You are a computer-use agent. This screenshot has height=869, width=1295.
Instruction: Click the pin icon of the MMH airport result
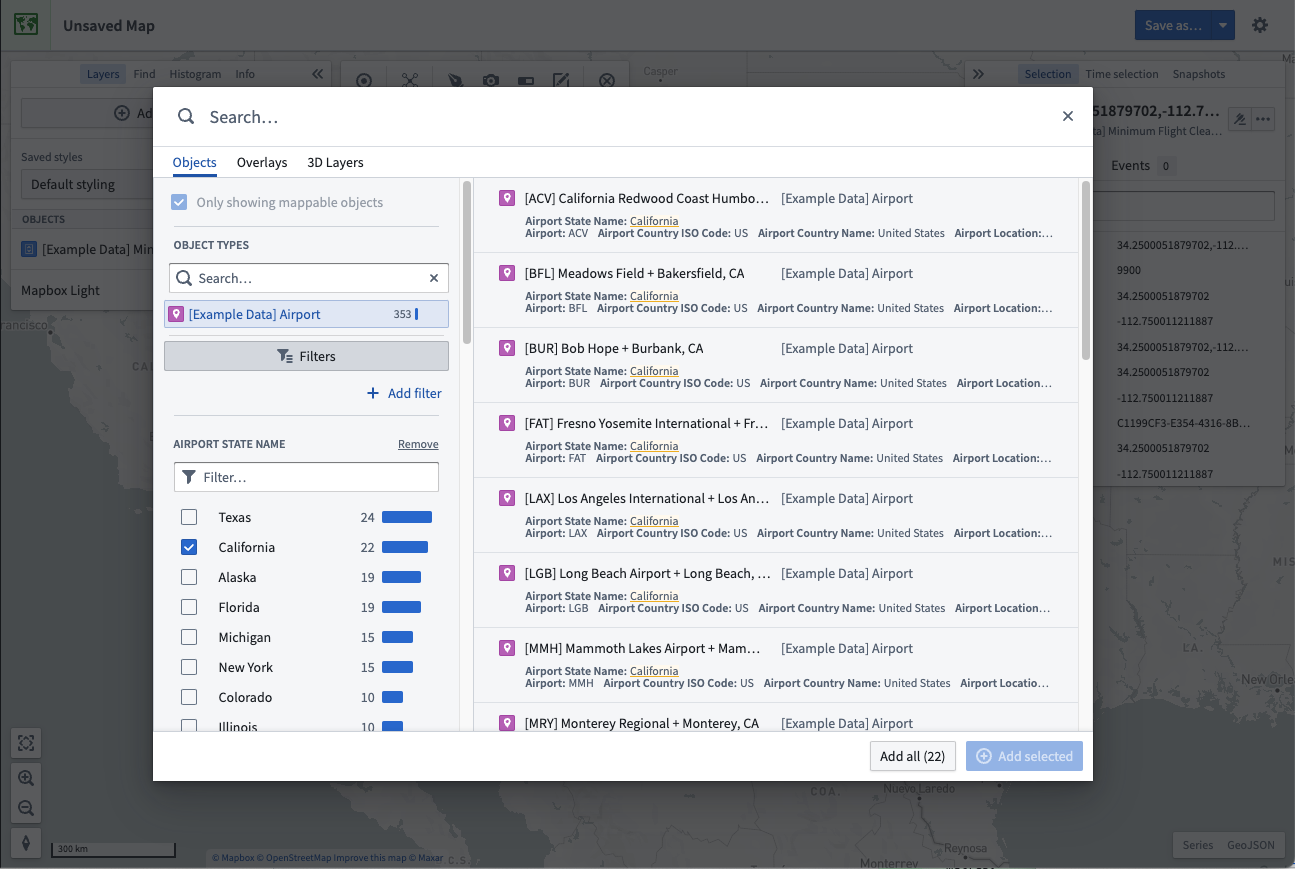(507, 648)
